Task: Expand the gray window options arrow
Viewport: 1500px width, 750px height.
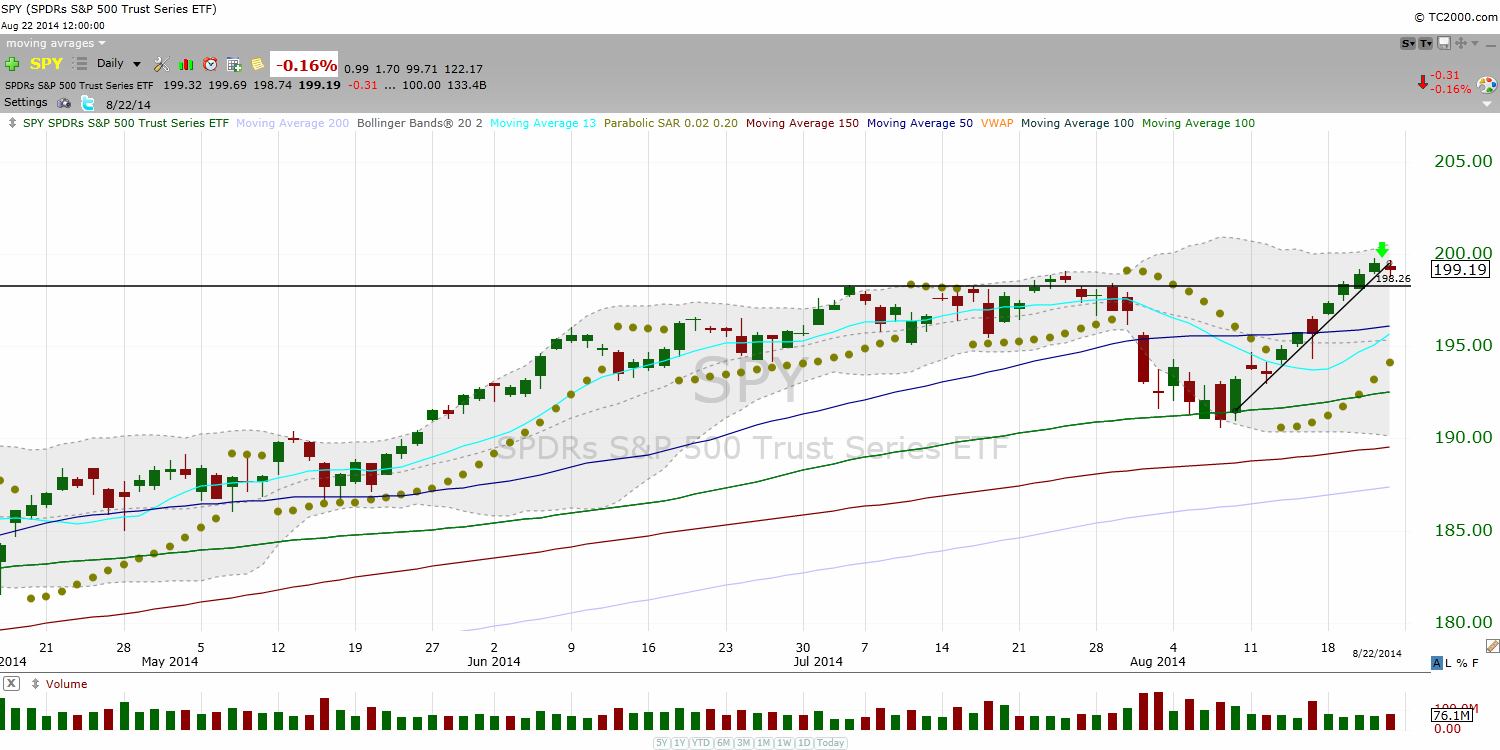Action: point(1475,43)
